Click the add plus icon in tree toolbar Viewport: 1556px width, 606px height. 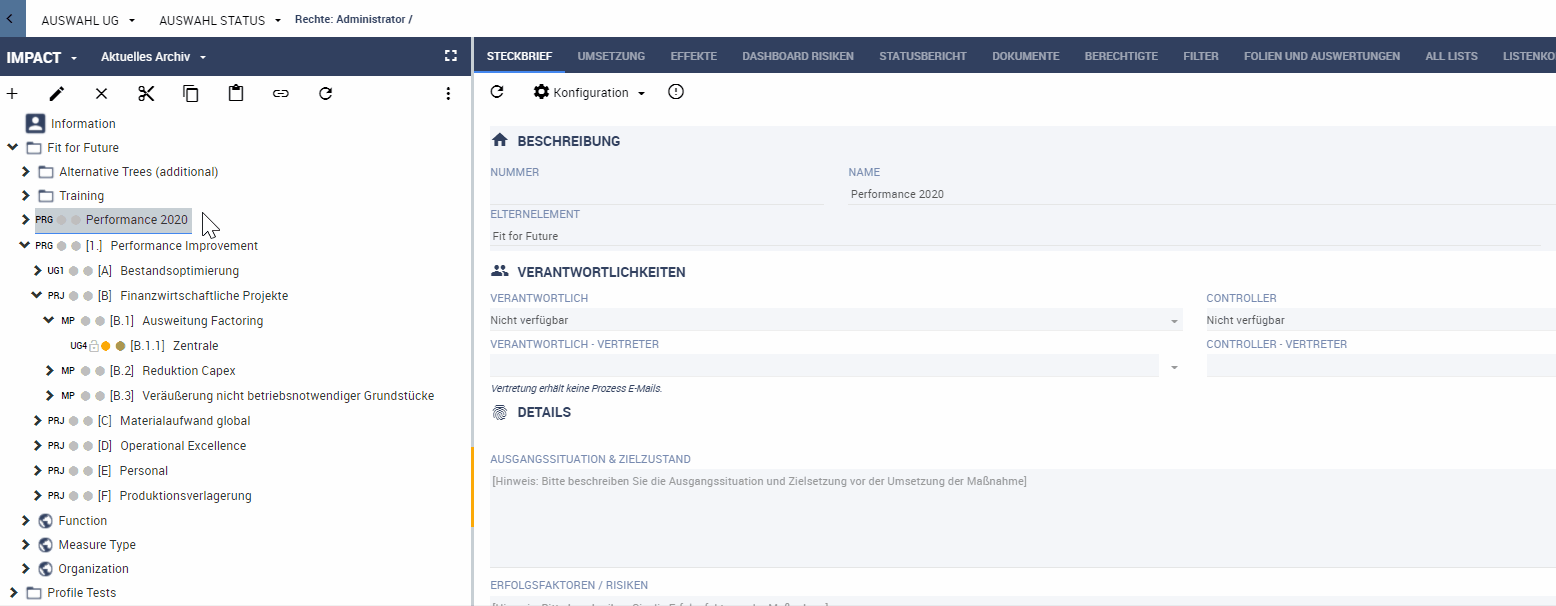coord(12,93)
